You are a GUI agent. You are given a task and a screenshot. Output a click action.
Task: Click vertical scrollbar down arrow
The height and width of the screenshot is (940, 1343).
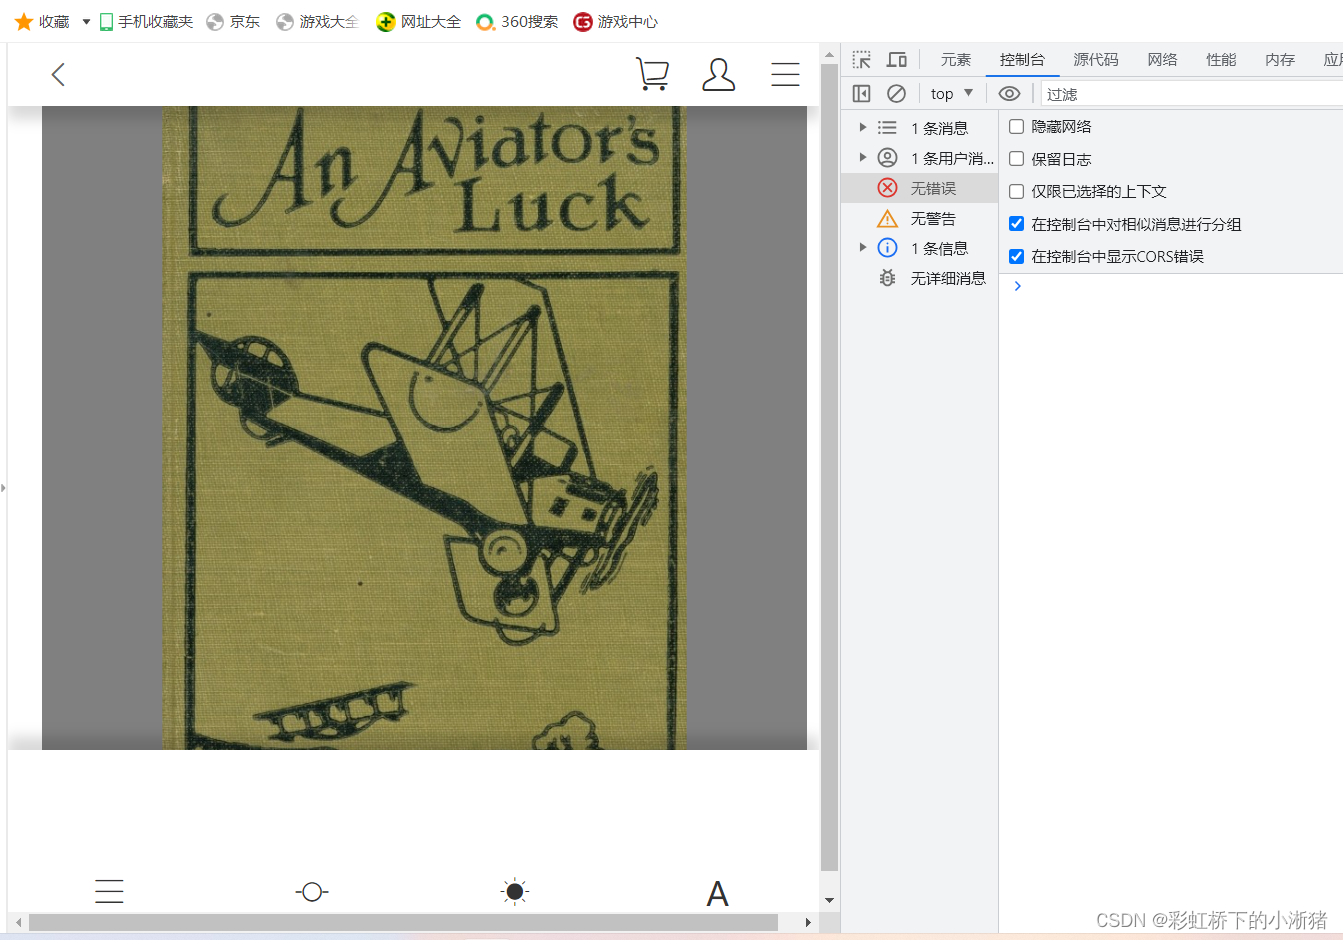coord(829,901)
